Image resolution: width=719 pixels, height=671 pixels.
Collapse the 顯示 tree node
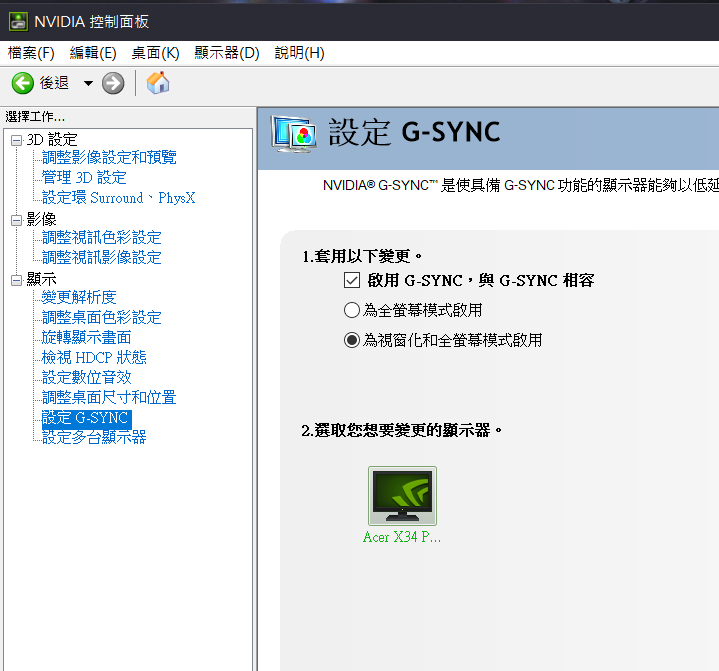tap(17, 280)
